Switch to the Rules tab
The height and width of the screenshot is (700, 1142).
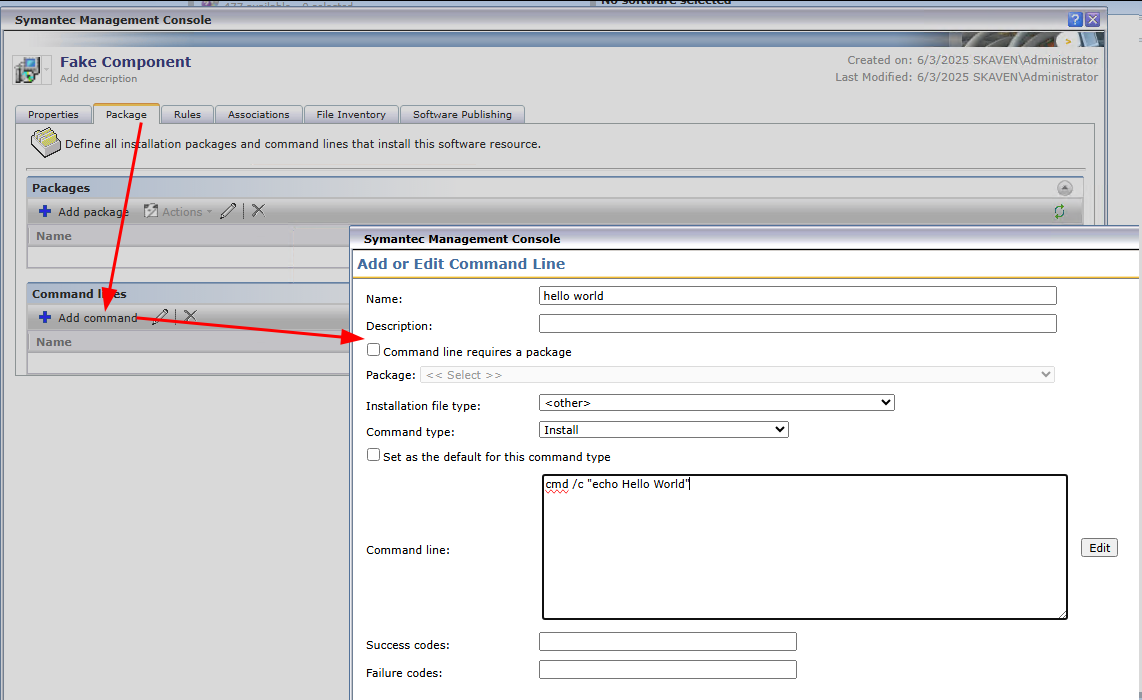[187, 115]
